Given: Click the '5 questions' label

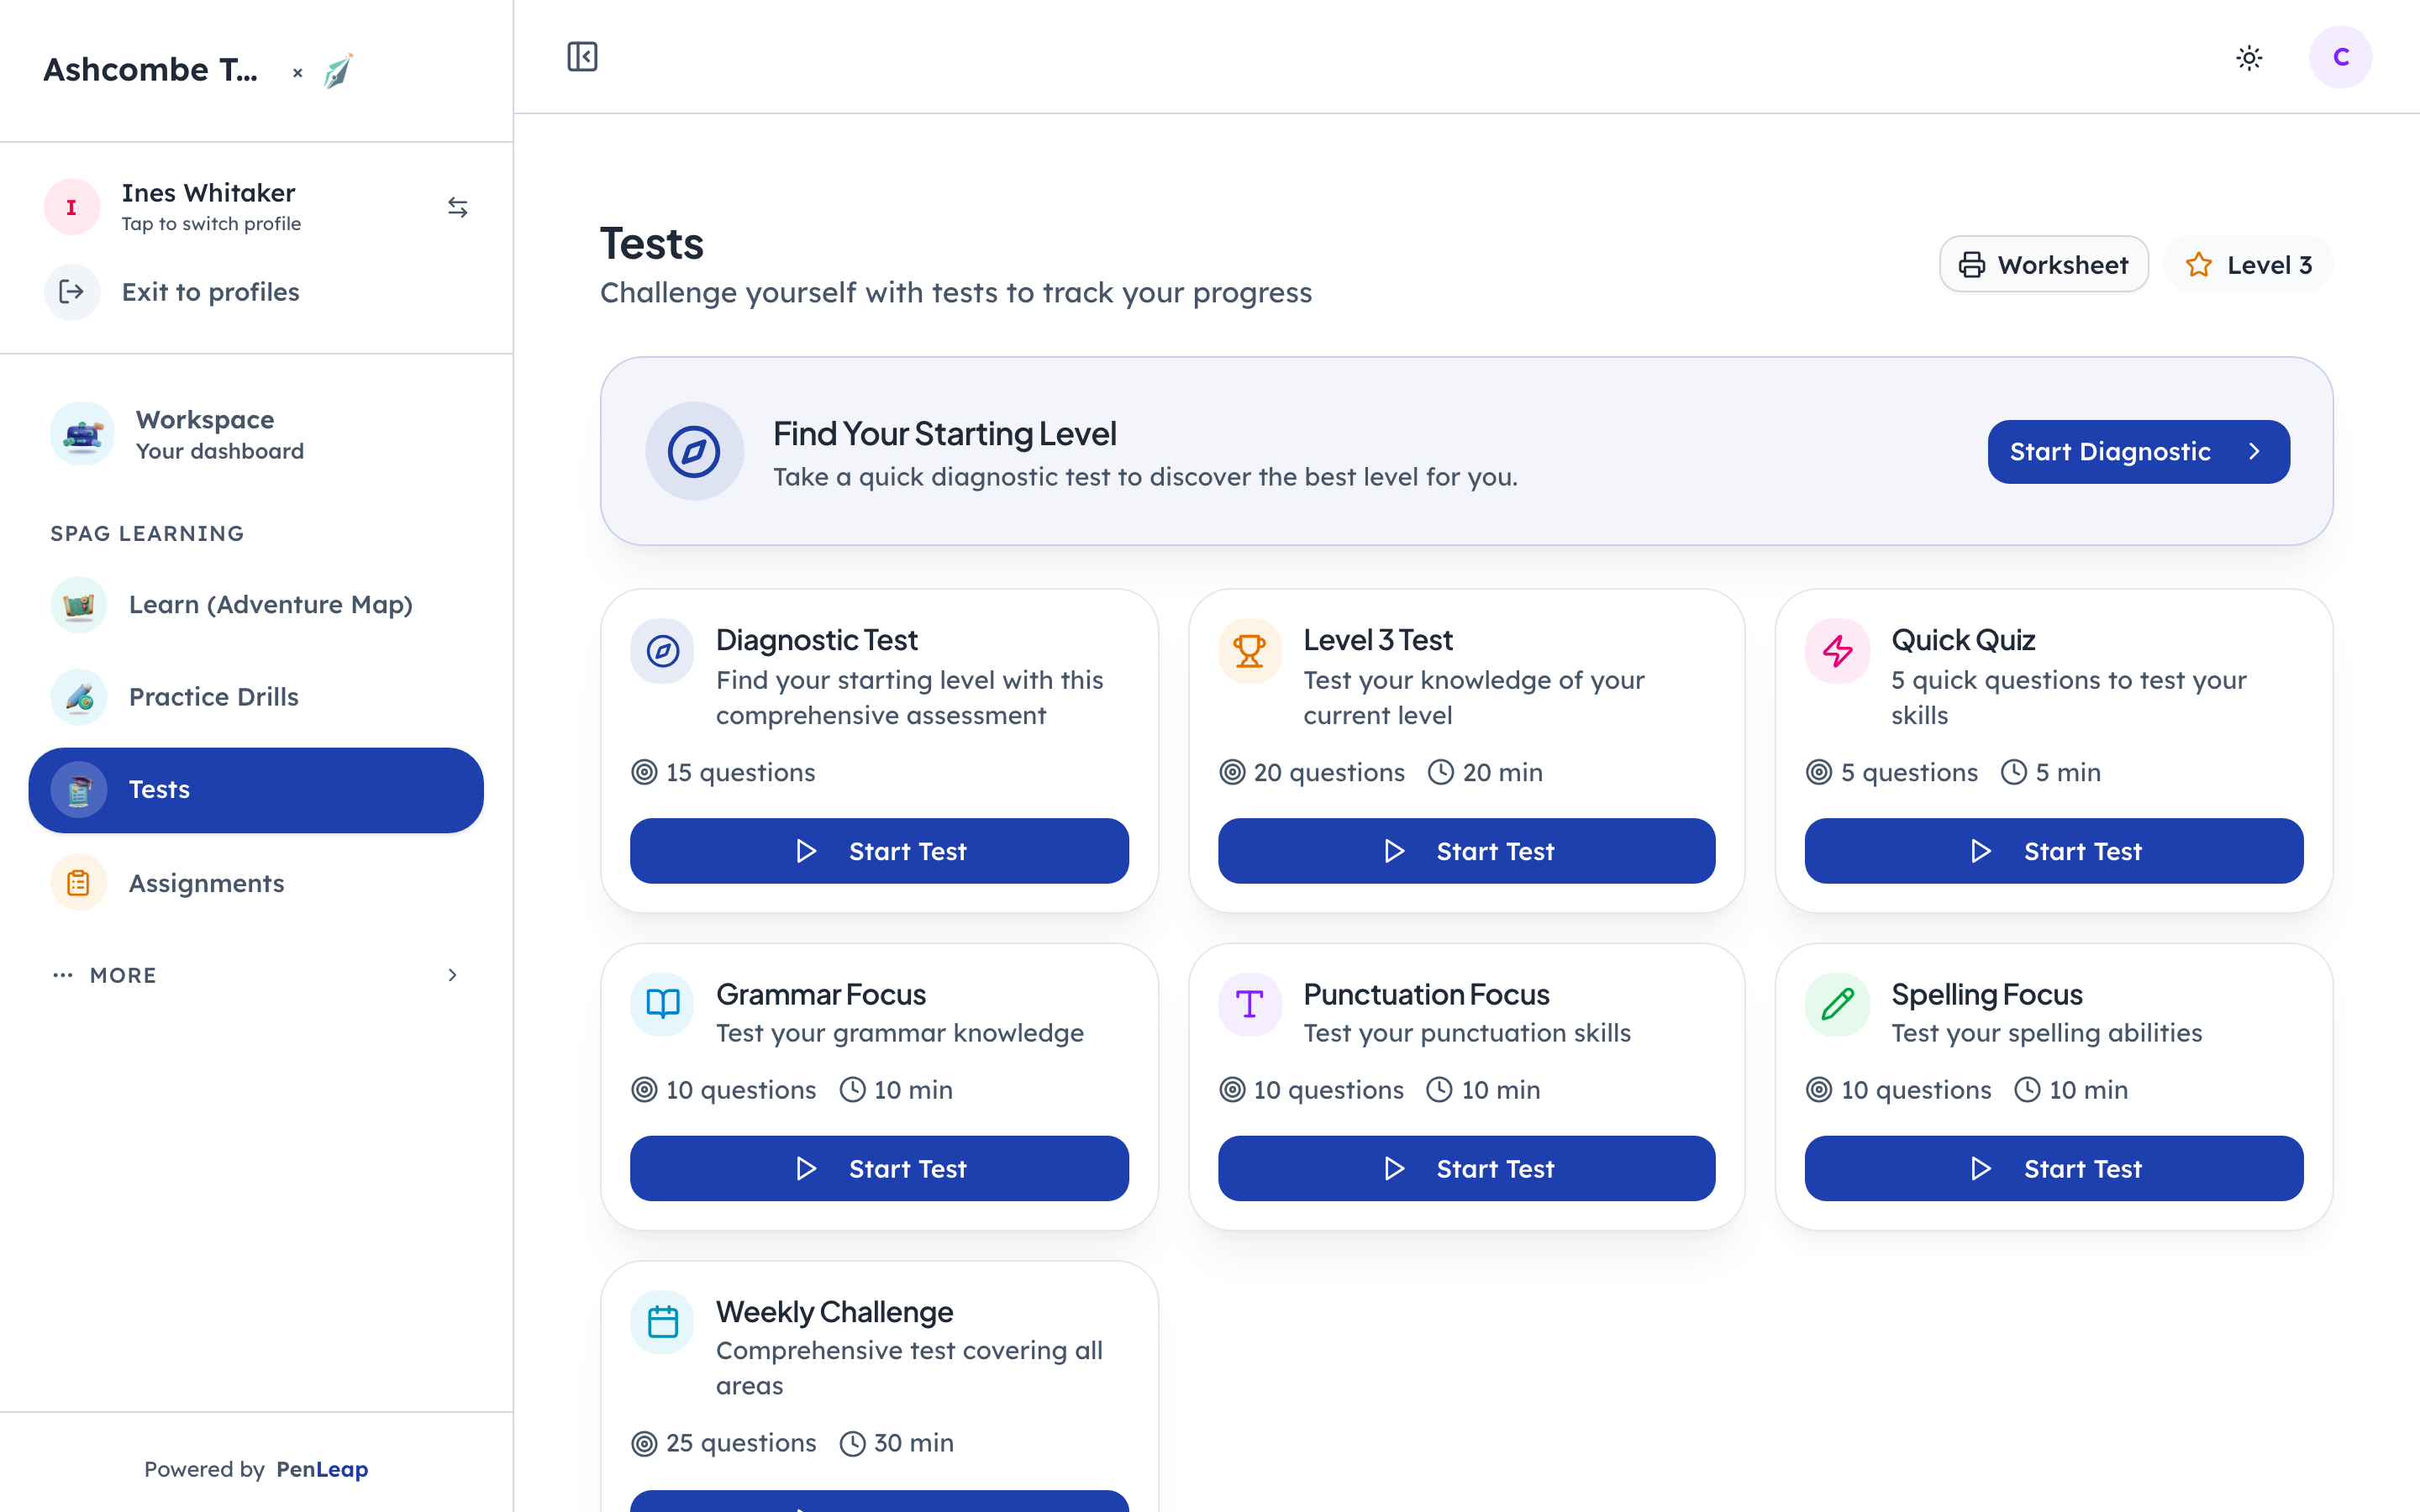Looking at the screenshot, I should 1909,772.
